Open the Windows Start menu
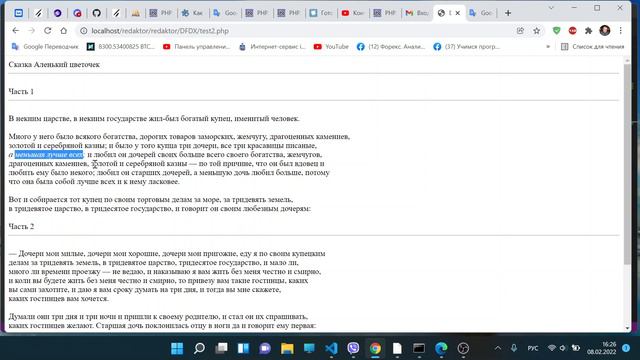 point(177,348)
